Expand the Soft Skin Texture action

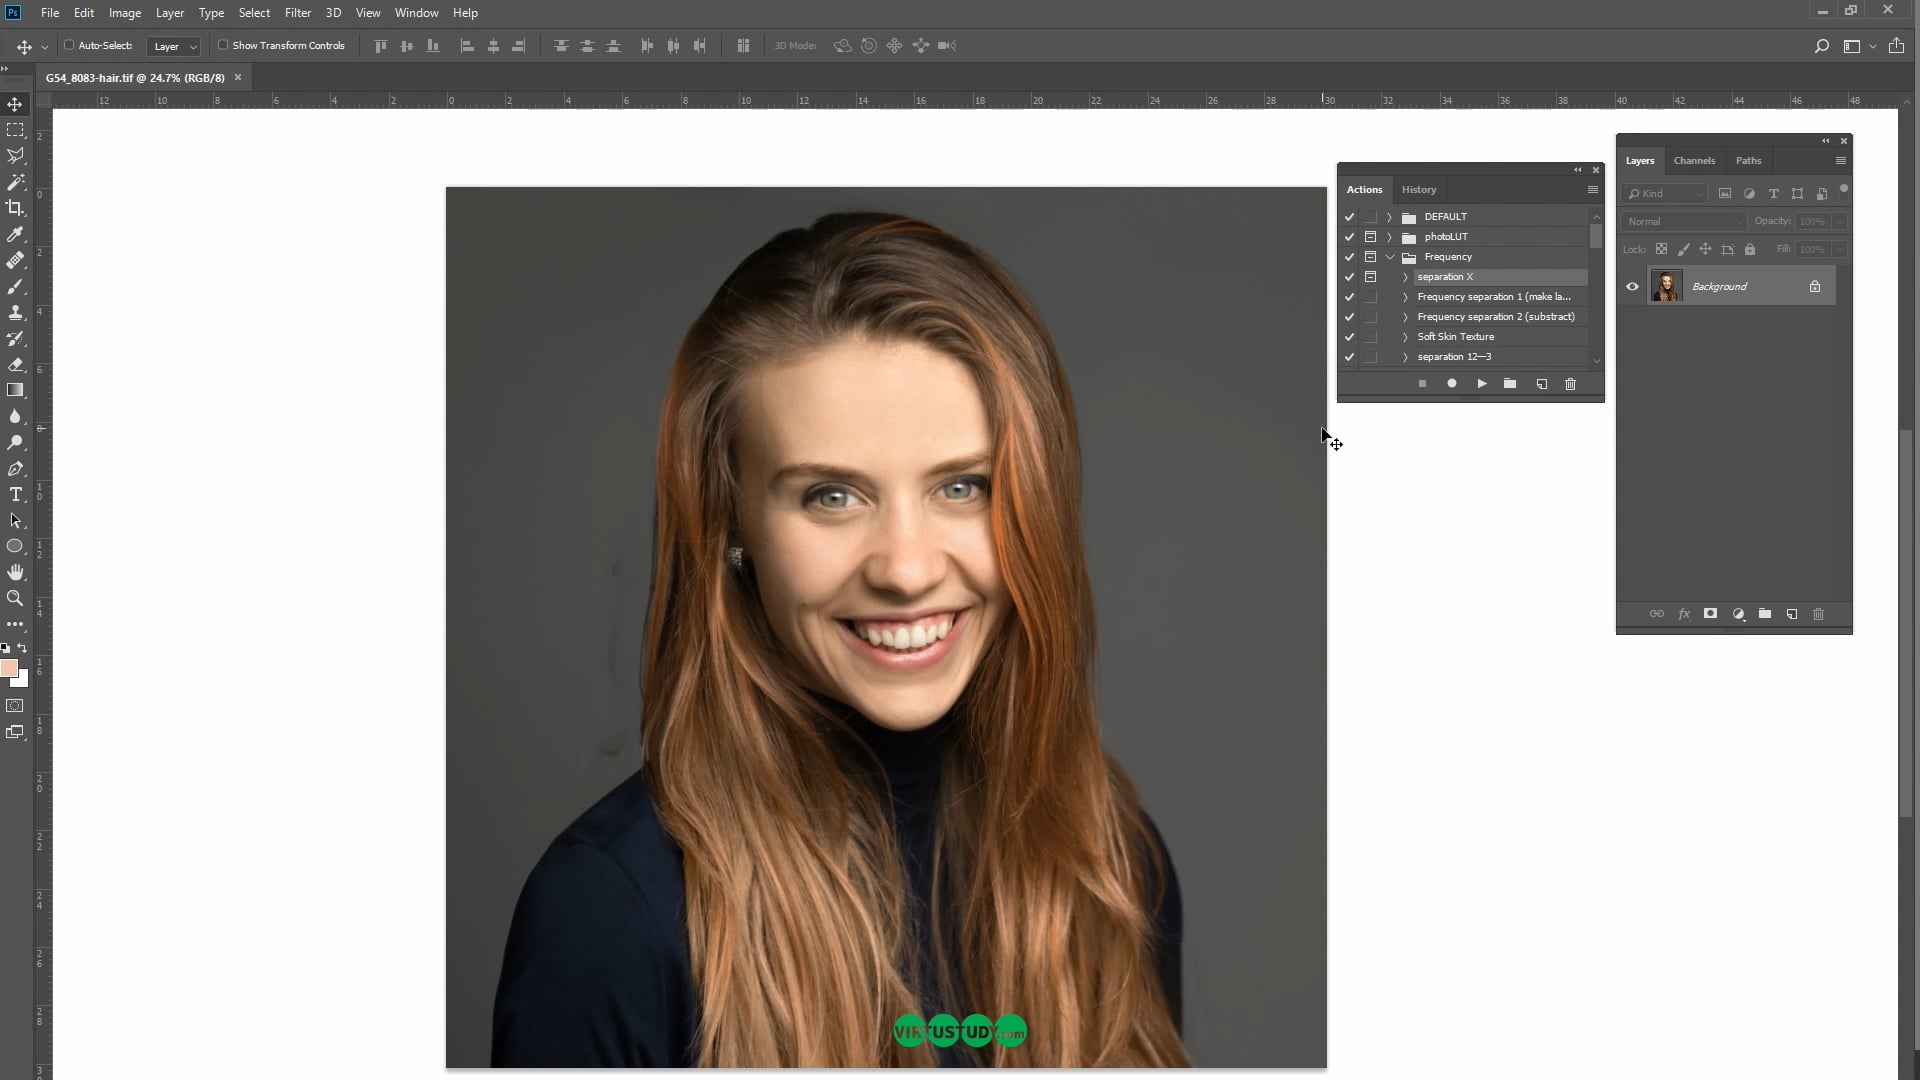coord(1405,337)
